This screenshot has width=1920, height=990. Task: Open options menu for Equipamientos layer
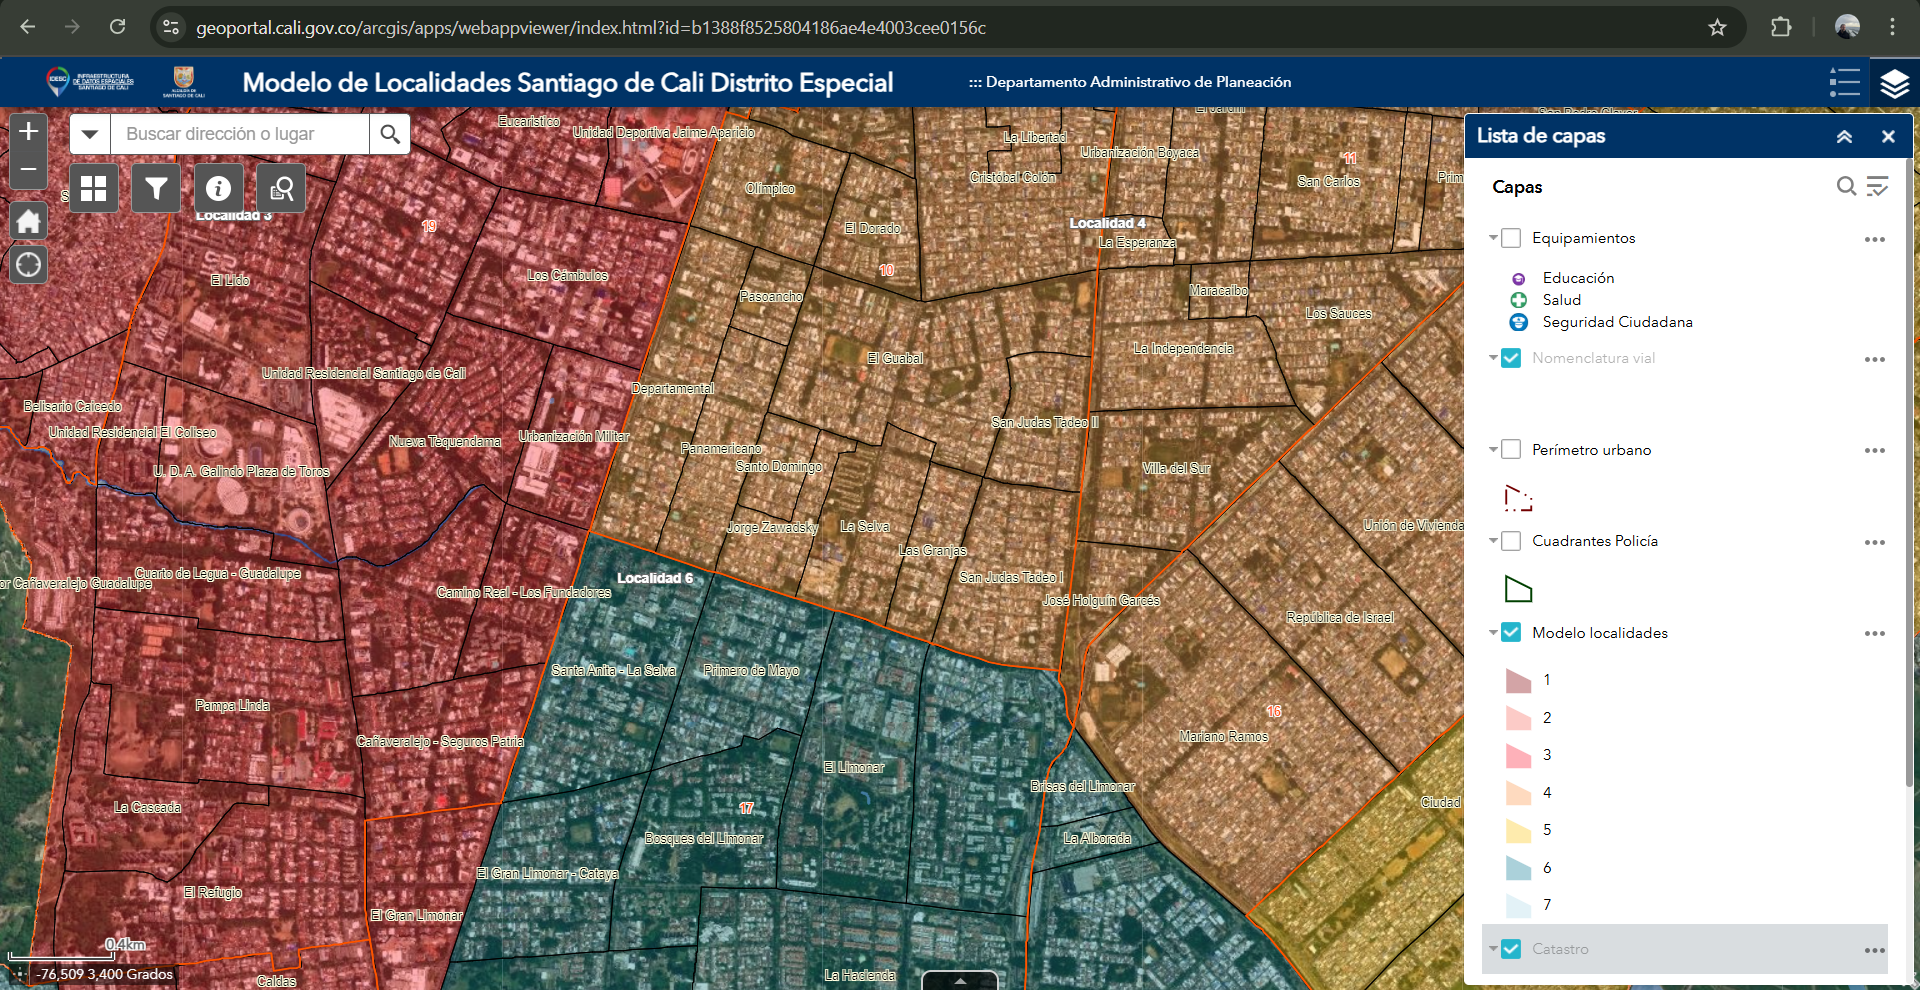(1874, 239)
